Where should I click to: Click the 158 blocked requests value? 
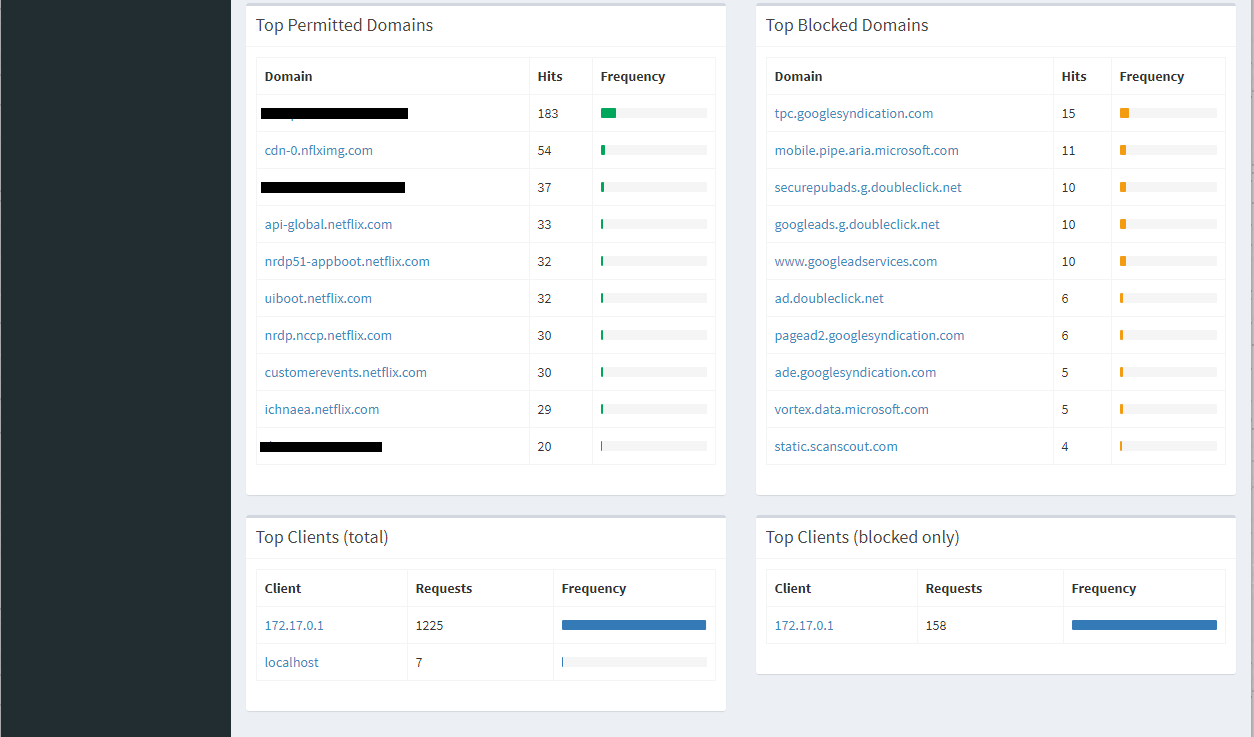(x=936, y=625)
